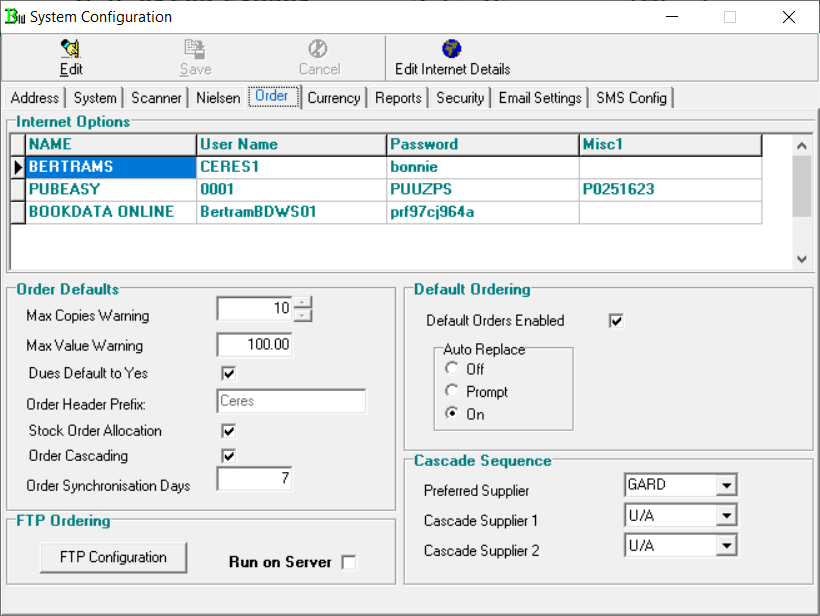Click the Password column header
Viewport: 820px width, 616px height.
(x=483, y=144)
